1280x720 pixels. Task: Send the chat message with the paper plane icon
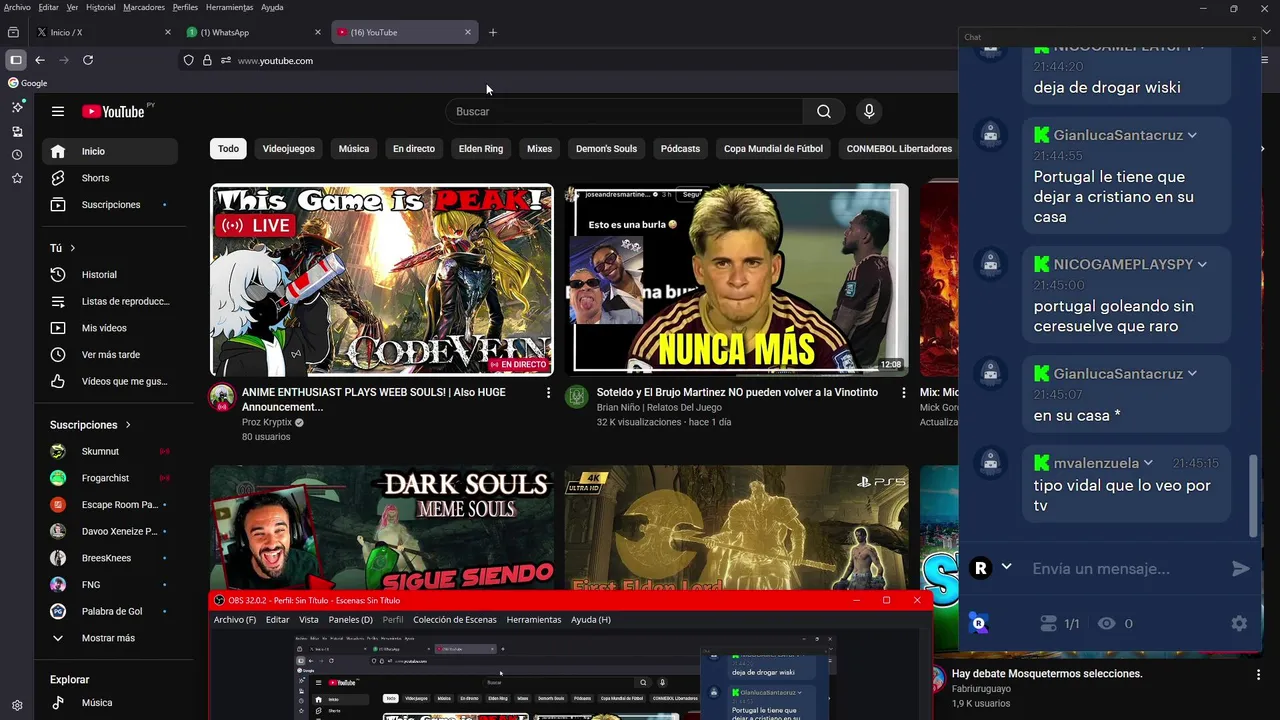(1241, 569)
